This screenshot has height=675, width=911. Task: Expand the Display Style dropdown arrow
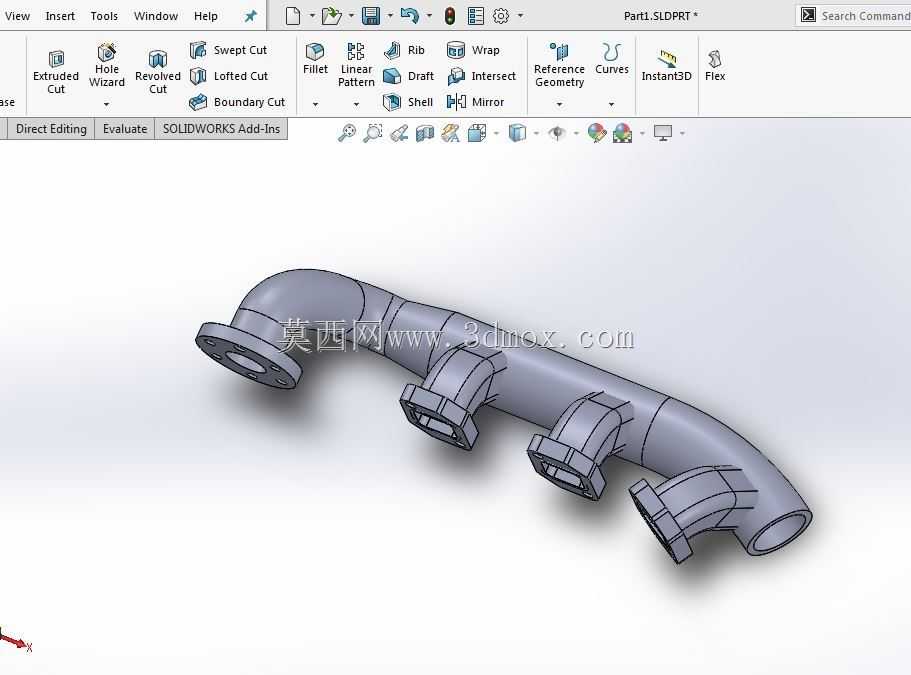click(536, 133)
